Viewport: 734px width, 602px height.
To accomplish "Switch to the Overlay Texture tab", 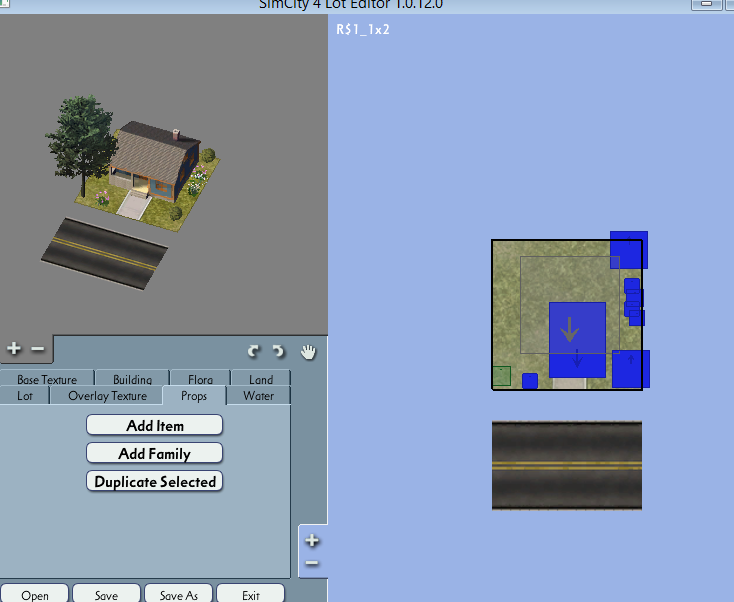I will 108,396.
